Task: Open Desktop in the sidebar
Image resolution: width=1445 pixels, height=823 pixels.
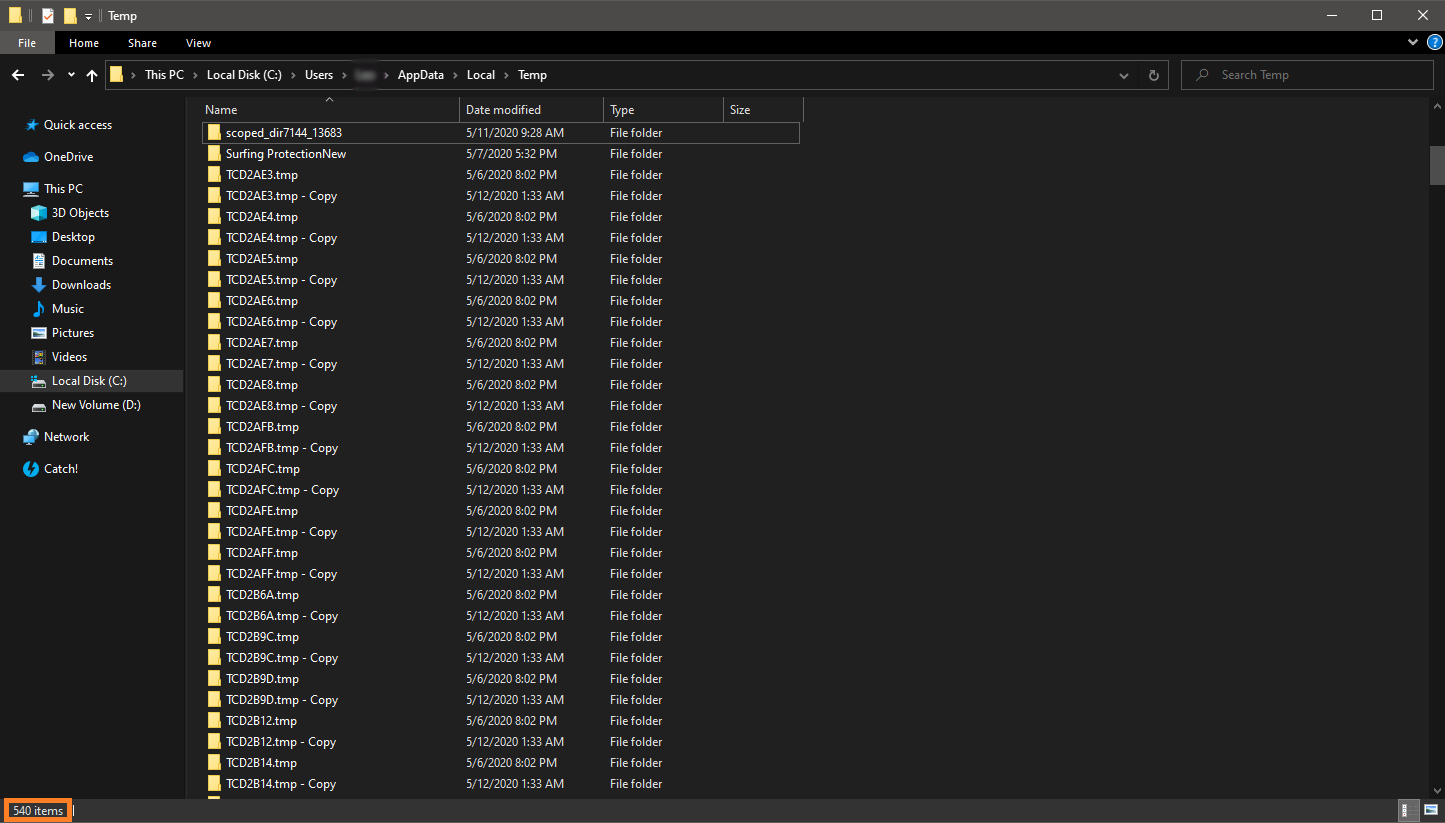Action: pos(73,237)
